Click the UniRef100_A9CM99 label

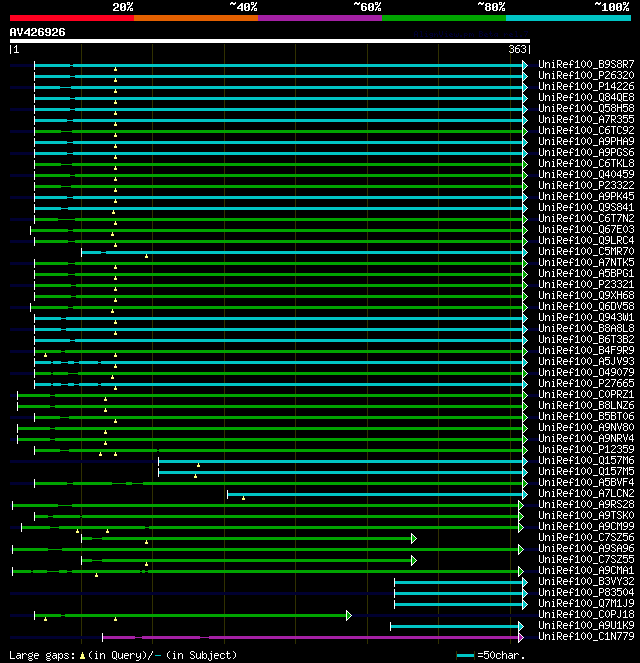586,526
